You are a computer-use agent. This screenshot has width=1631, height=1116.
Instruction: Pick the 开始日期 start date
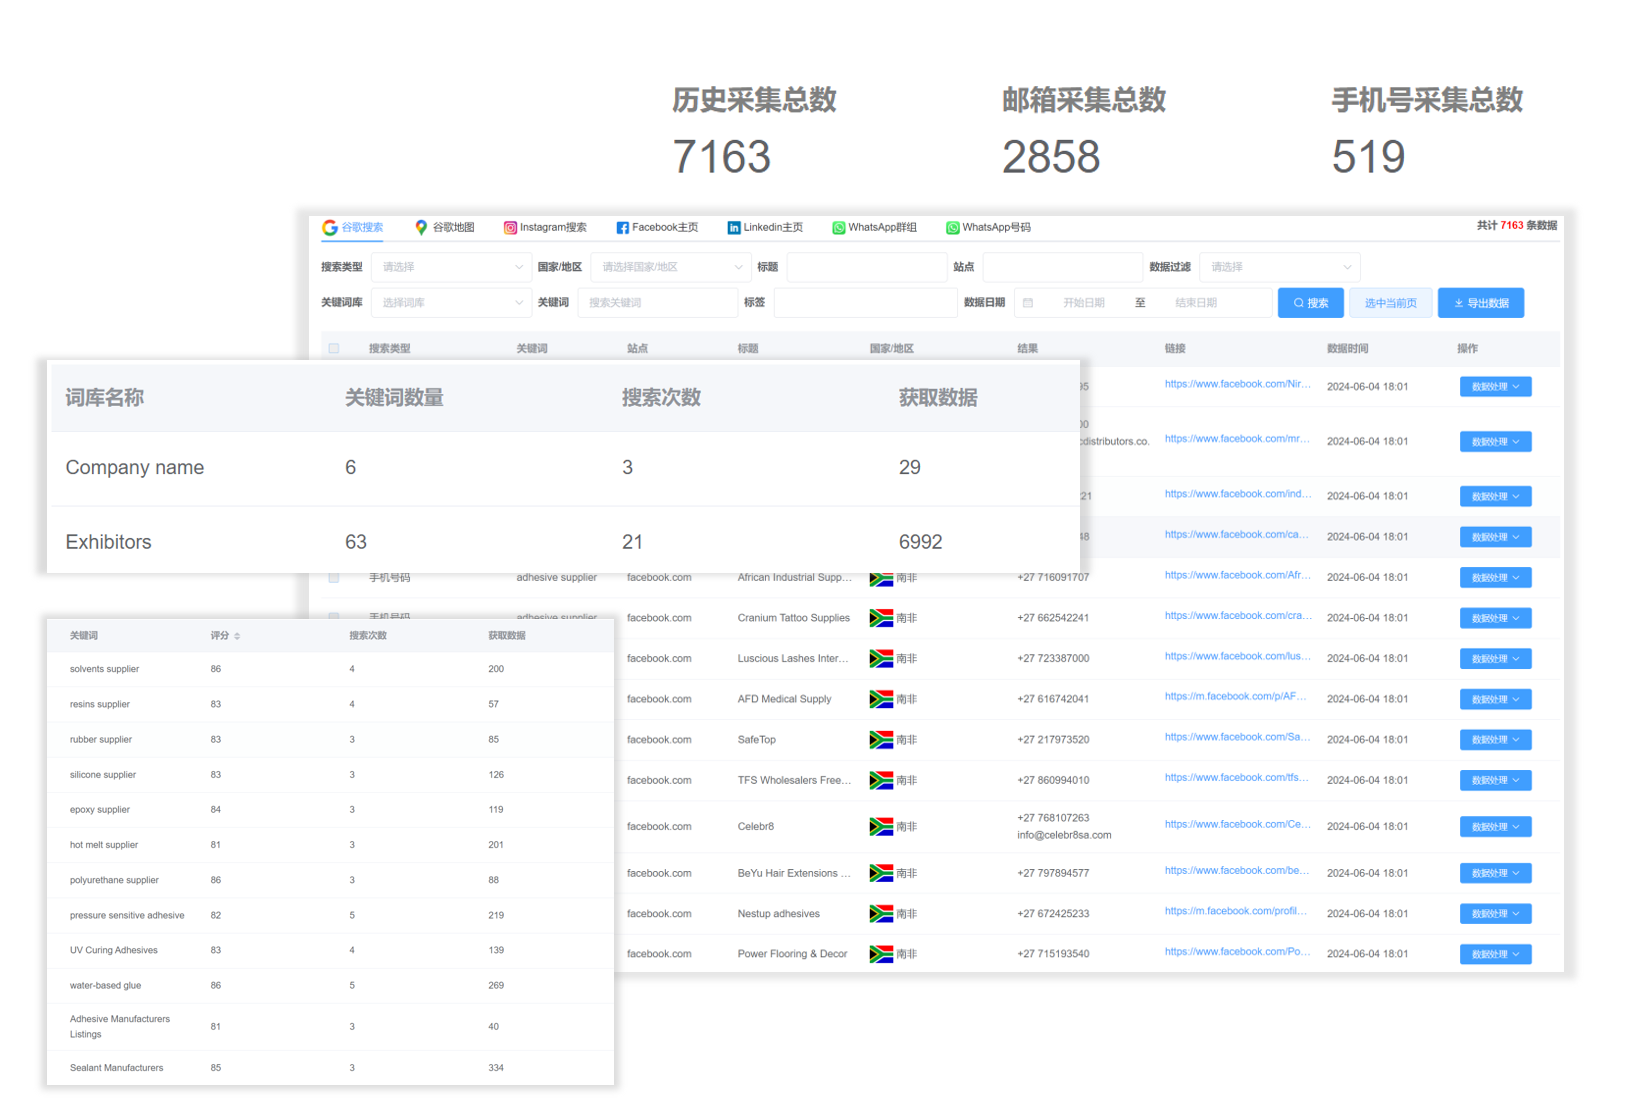tap(1084, 303)
